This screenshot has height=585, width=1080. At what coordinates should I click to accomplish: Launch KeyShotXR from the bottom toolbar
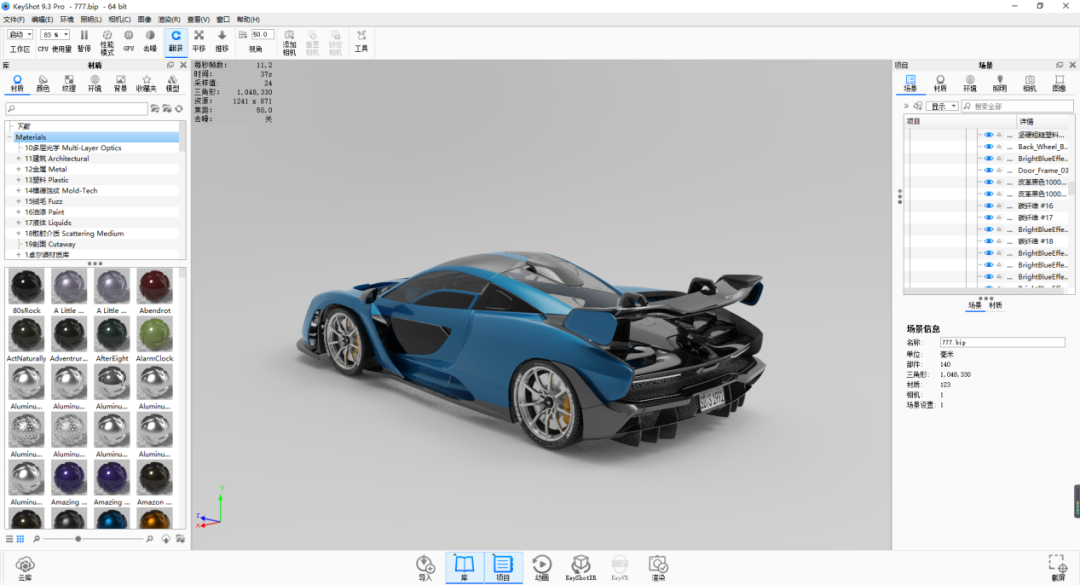point(581,568)
